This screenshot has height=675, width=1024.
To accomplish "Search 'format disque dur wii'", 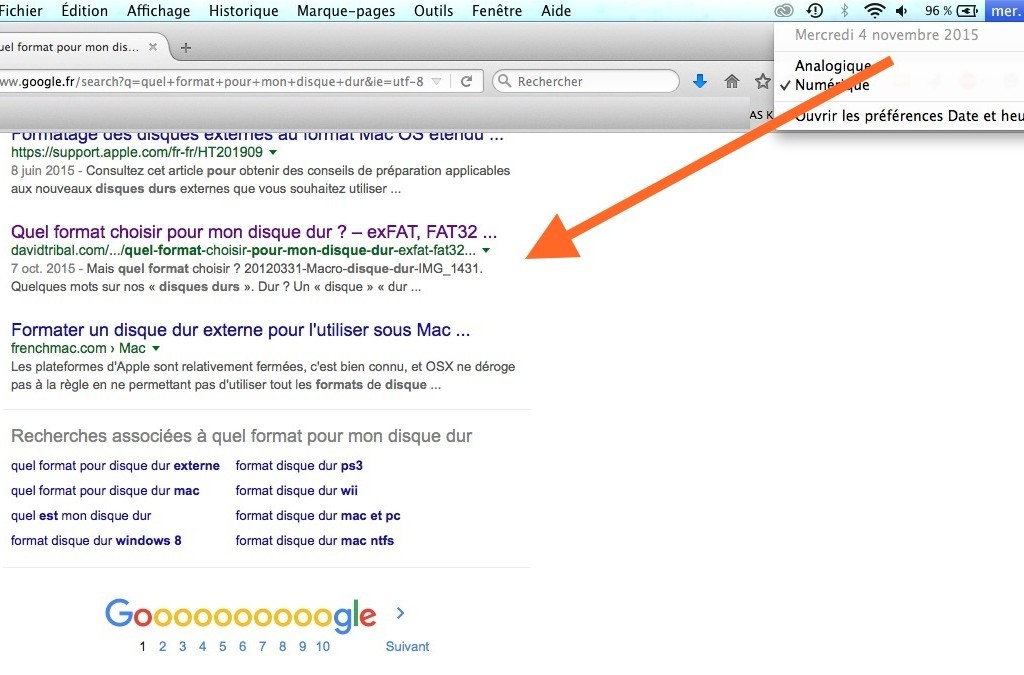I will [296, 490].
